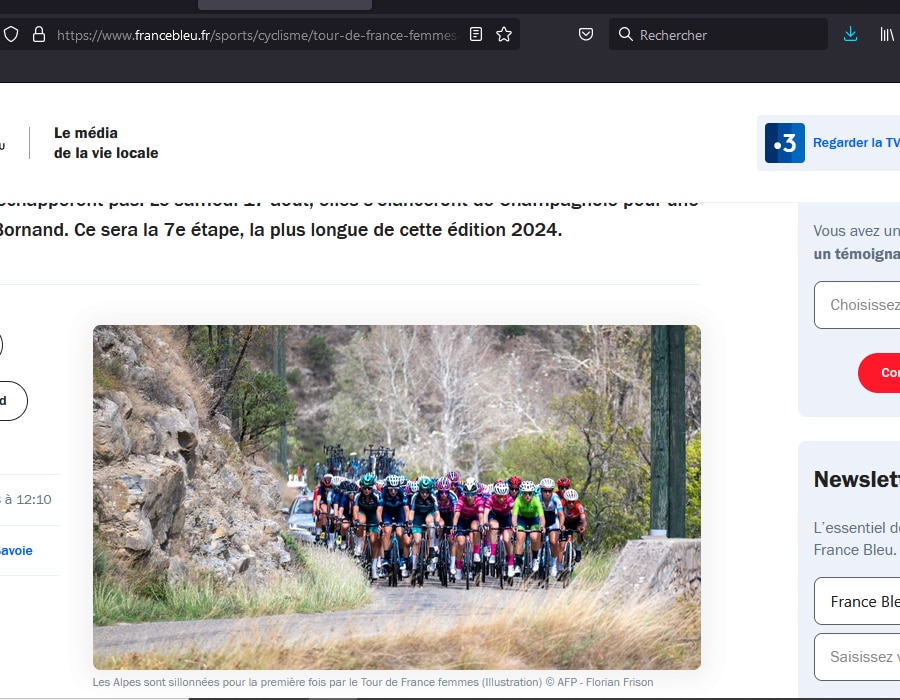Image resolution: width=900 pixels, height=700 pixels.
Task: Switch to the open browser tab
Action: click(x=283, y=4)
